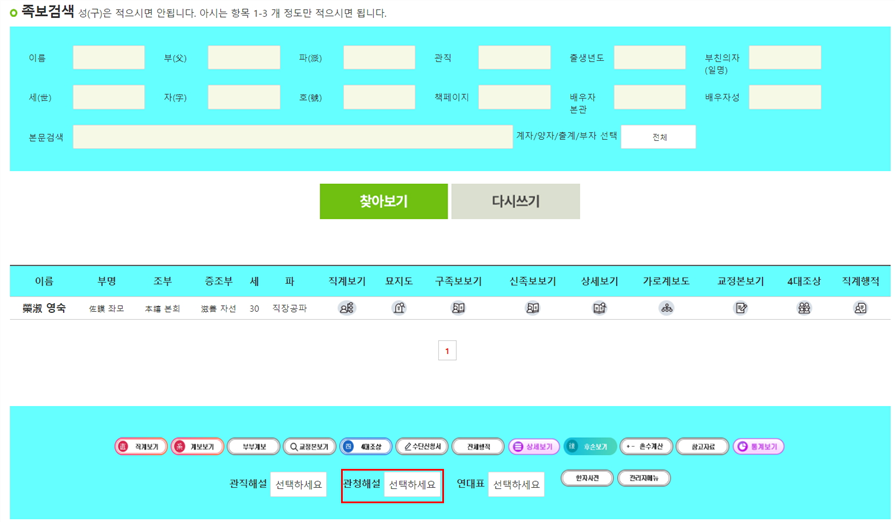Viewport: 895px width, 523px height.
Task: Open 한자사전 button
Action: (587, 478)
